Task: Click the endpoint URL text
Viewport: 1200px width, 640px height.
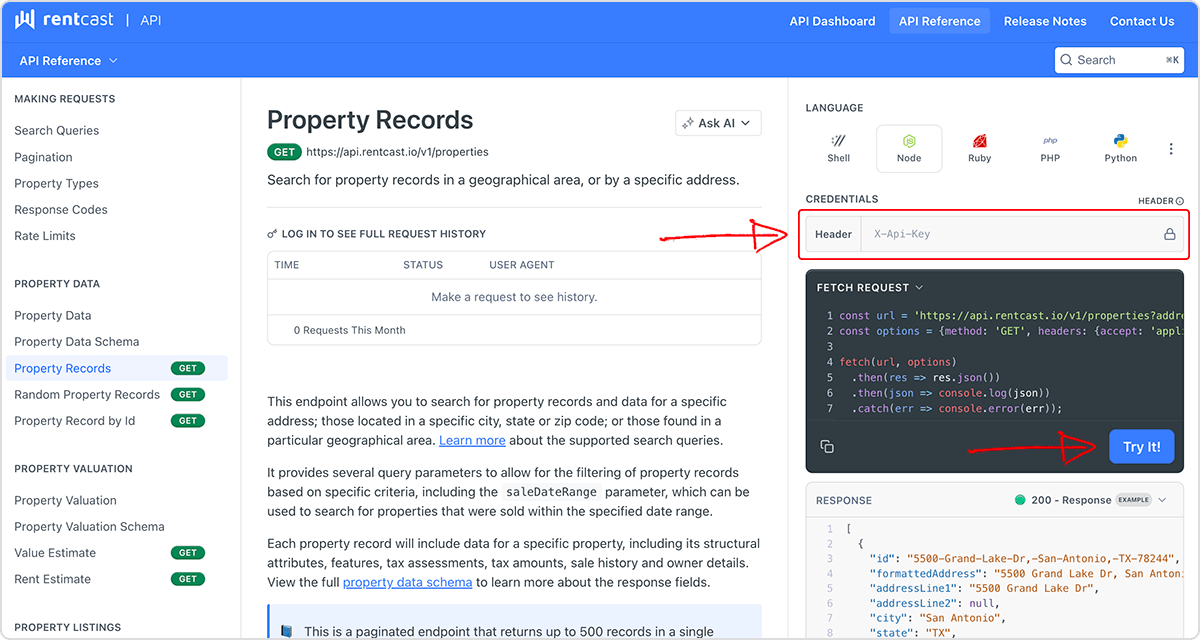Action: coord(397,152)
